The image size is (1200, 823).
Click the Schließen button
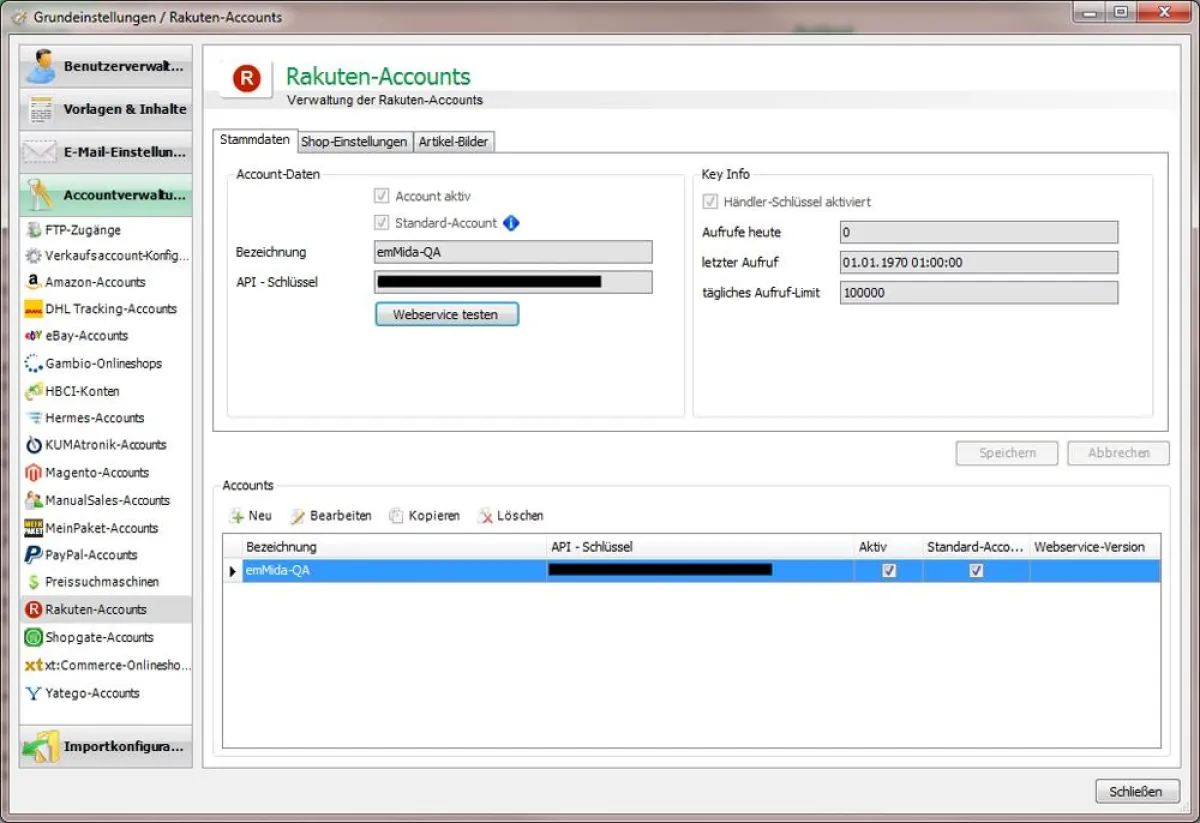pyautogui.click(x=1136, y=791)
